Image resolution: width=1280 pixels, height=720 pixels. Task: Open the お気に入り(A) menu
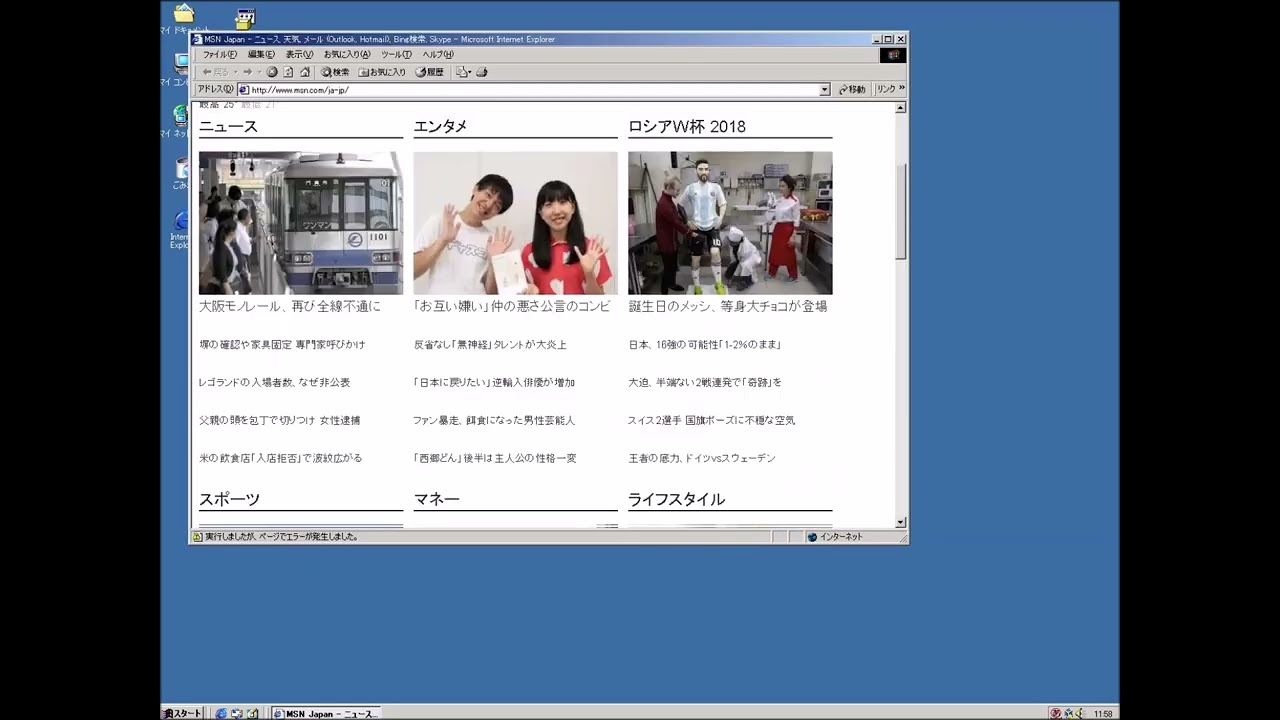coord(347,55)
